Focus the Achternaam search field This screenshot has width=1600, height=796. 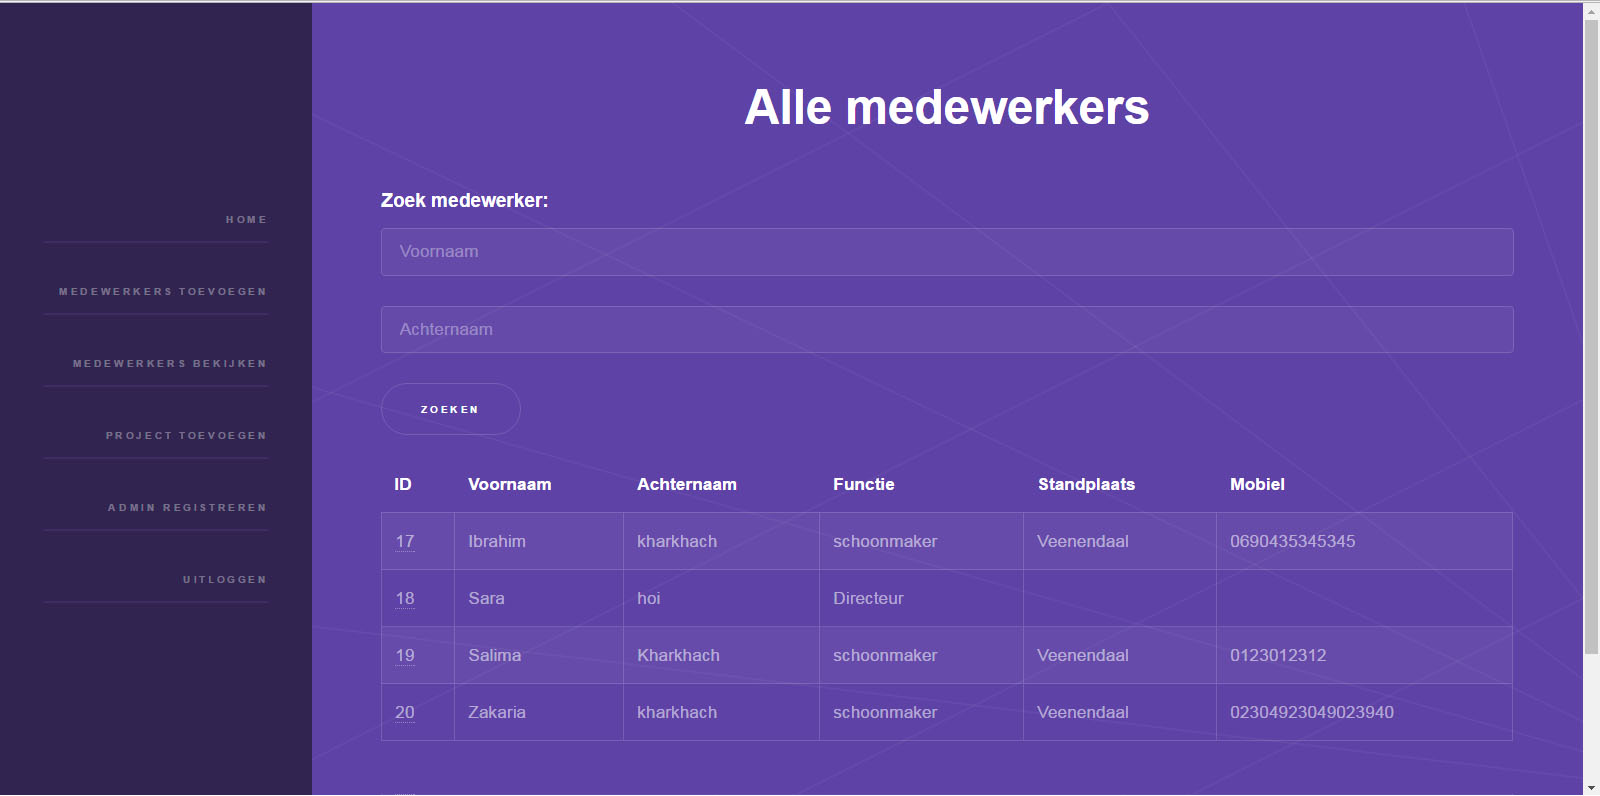click(947, 330)
